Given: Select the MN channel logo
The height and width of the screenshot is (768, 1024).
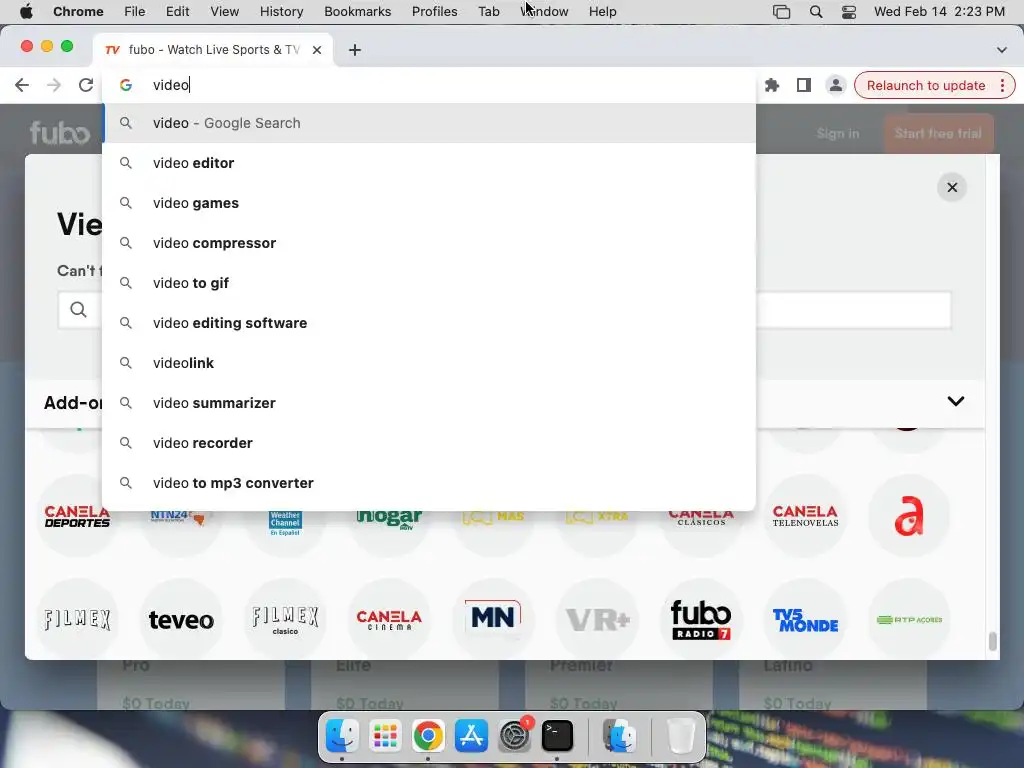Looking at the screenshot, I should [493, 619].
